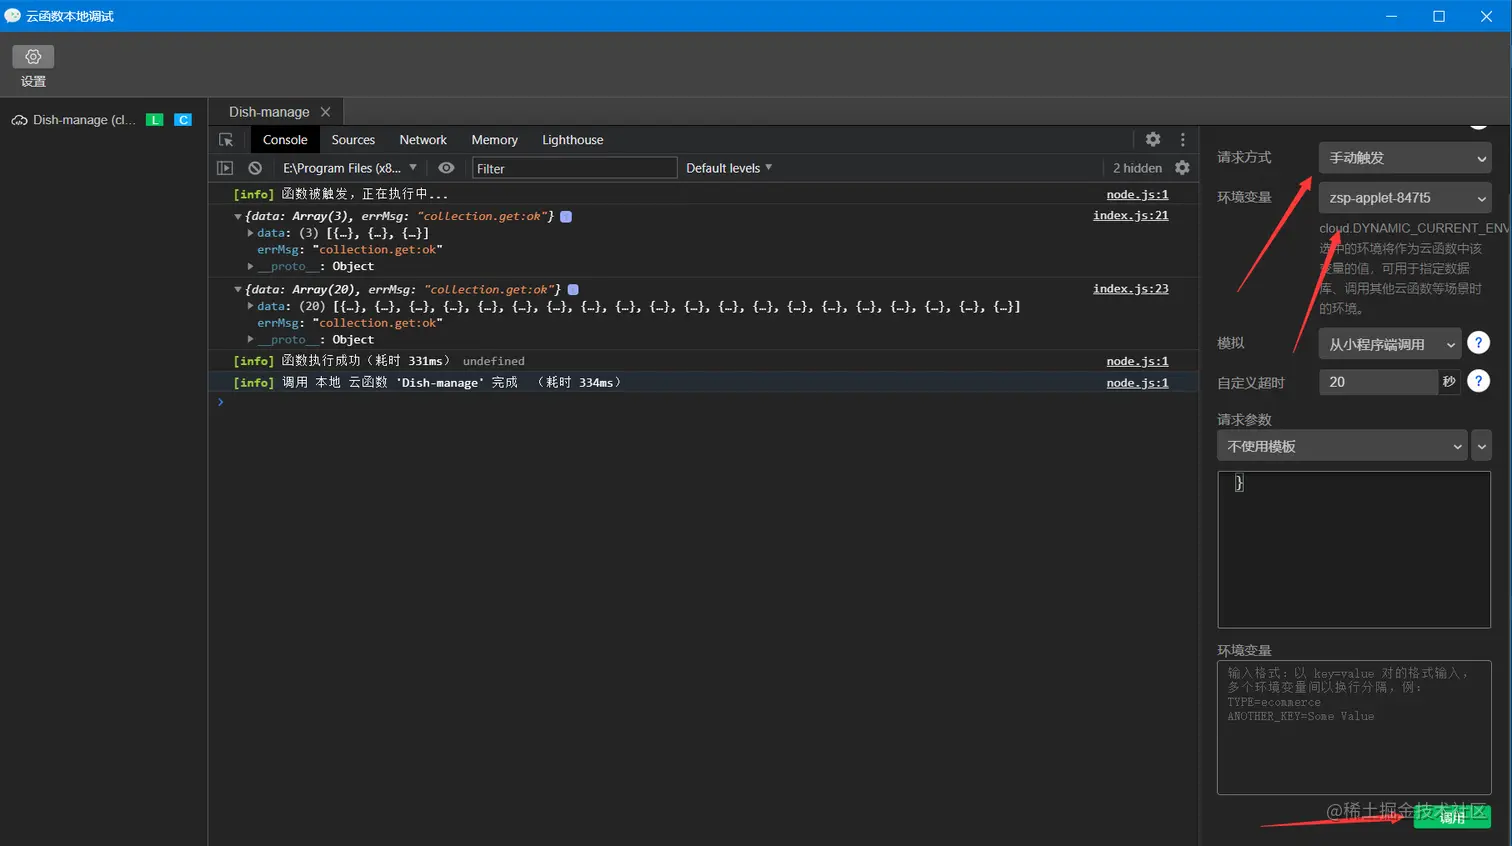Switch to the Dish-manage editor tab
1512x846 pixels.
(x=269, y=112)
